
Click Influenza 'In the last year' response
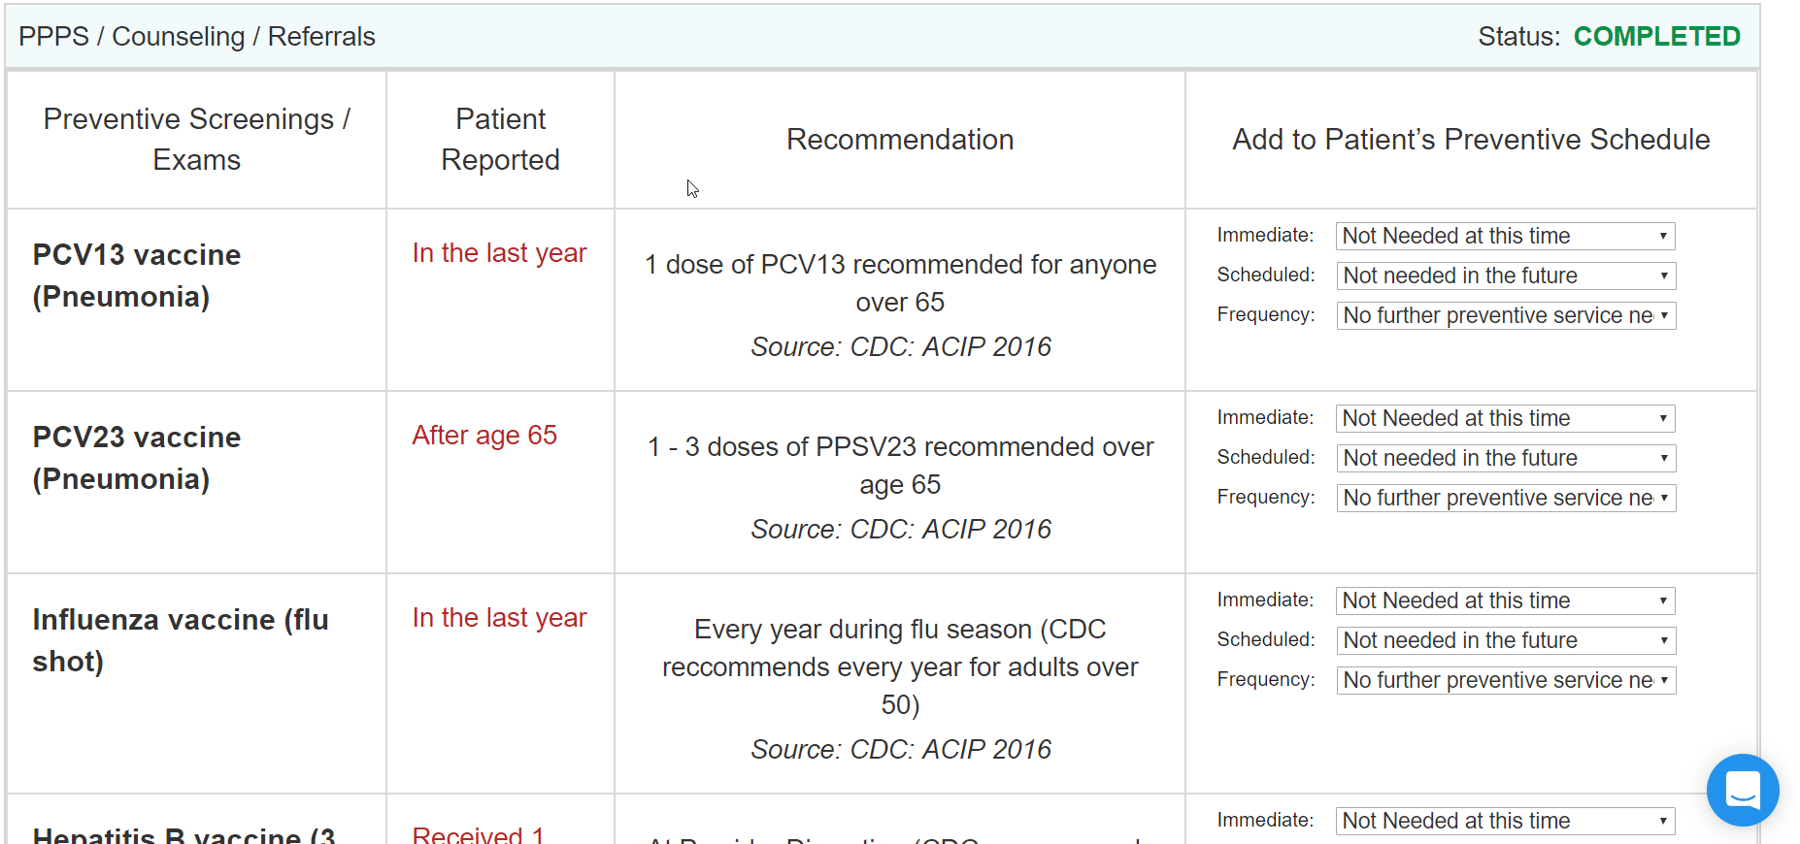[499, 618]
